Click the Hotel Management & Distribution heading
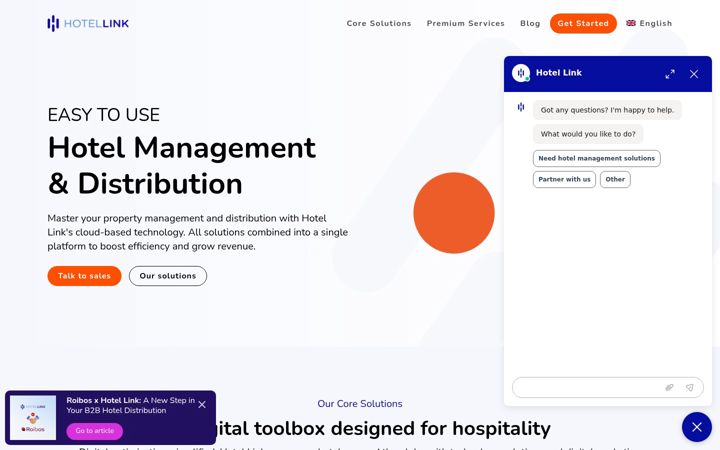The width and height of the screenshot is (720, 450). 182,165
